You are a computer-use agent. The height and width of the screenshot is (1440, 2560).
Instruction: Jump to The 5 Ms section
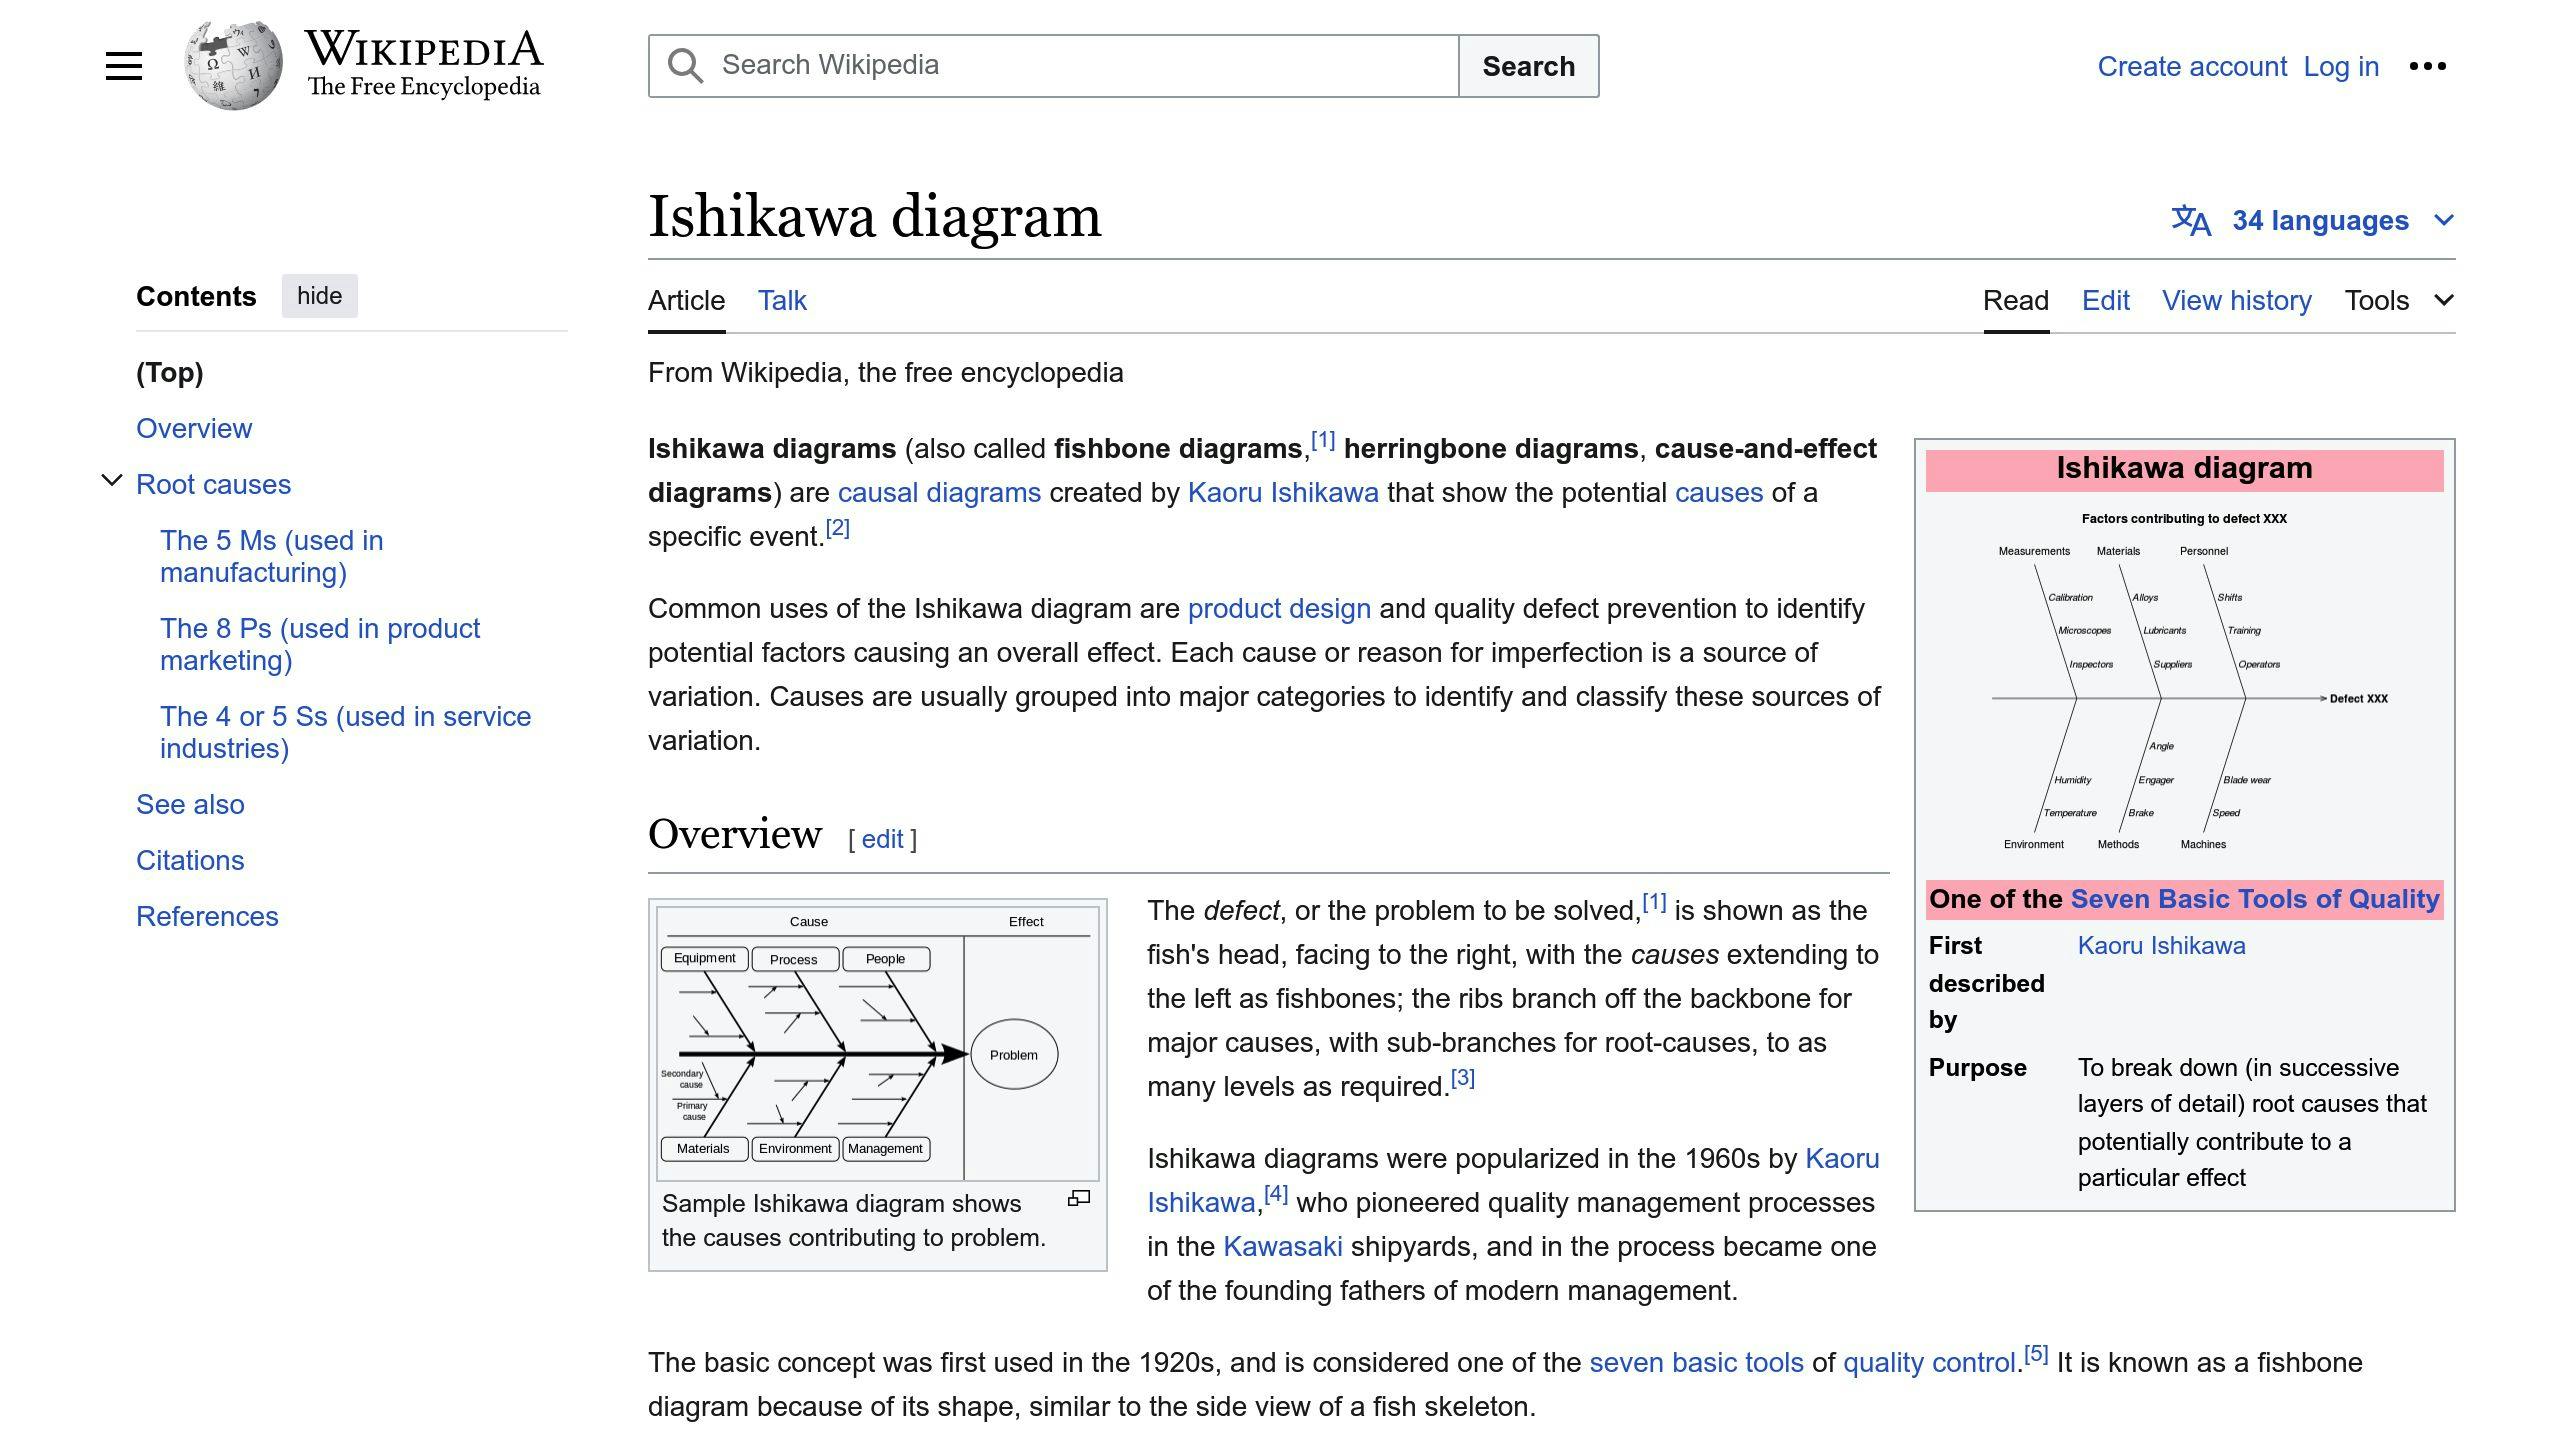(272, 556)
